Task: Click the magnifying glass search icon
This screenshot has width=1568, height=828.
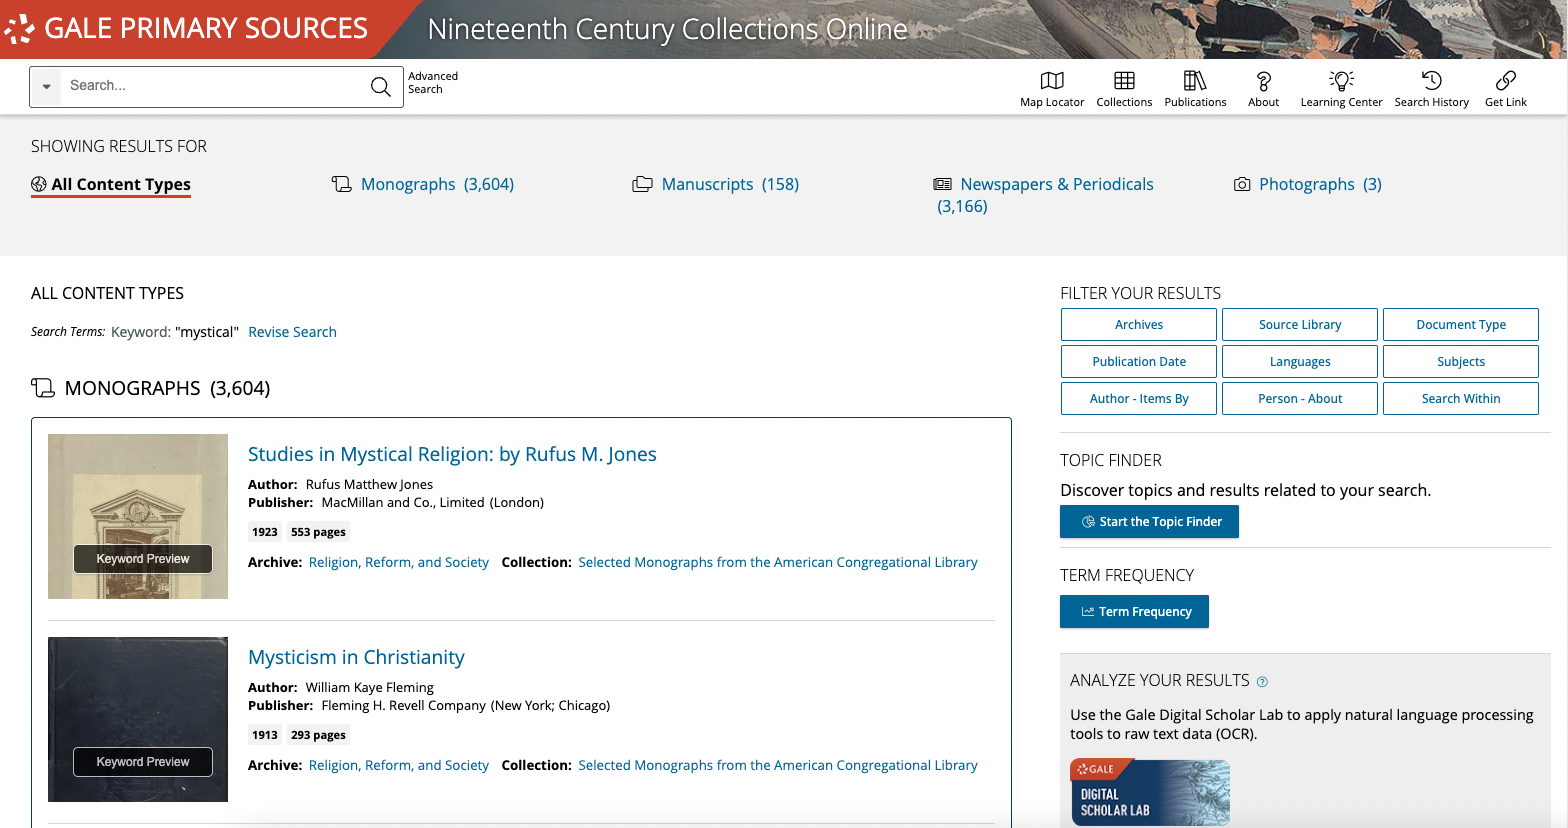Action: click(381, 87)
